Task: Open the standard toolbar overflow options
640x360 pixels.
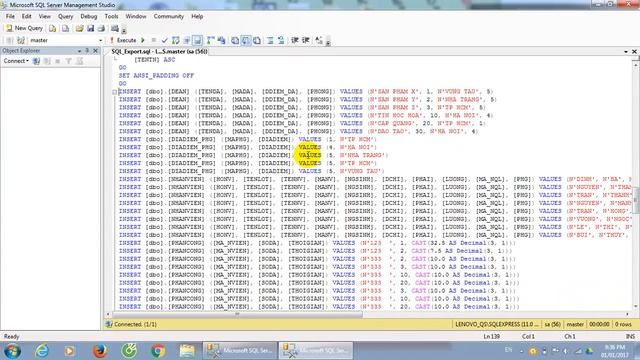Action: 124,29
